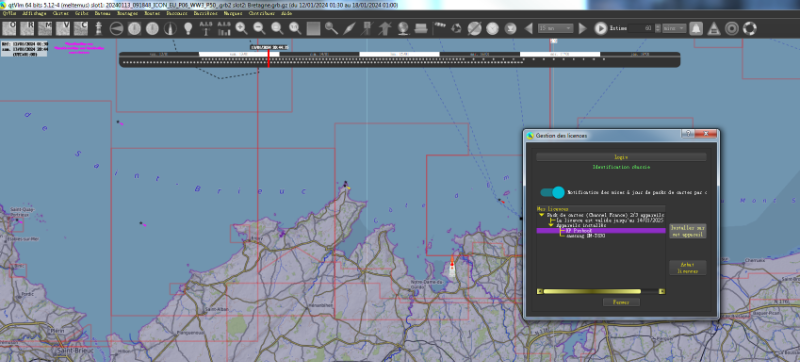Image resolution: width=800 pixels, height=362 pixels.
Task: Click the licence list horizontal scrollbar thumb
Action: [x=592, y=291]
